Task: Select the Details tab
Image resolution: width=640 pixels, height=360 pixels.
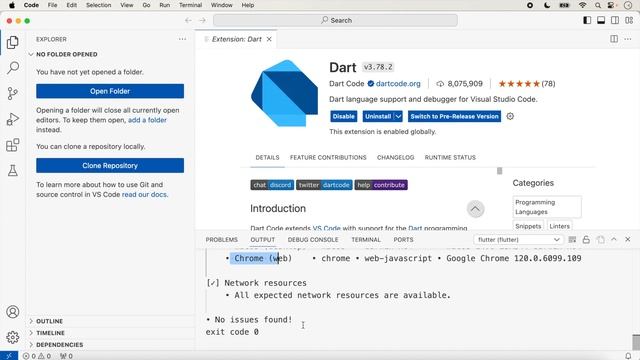Action: [x=267, y=158]
